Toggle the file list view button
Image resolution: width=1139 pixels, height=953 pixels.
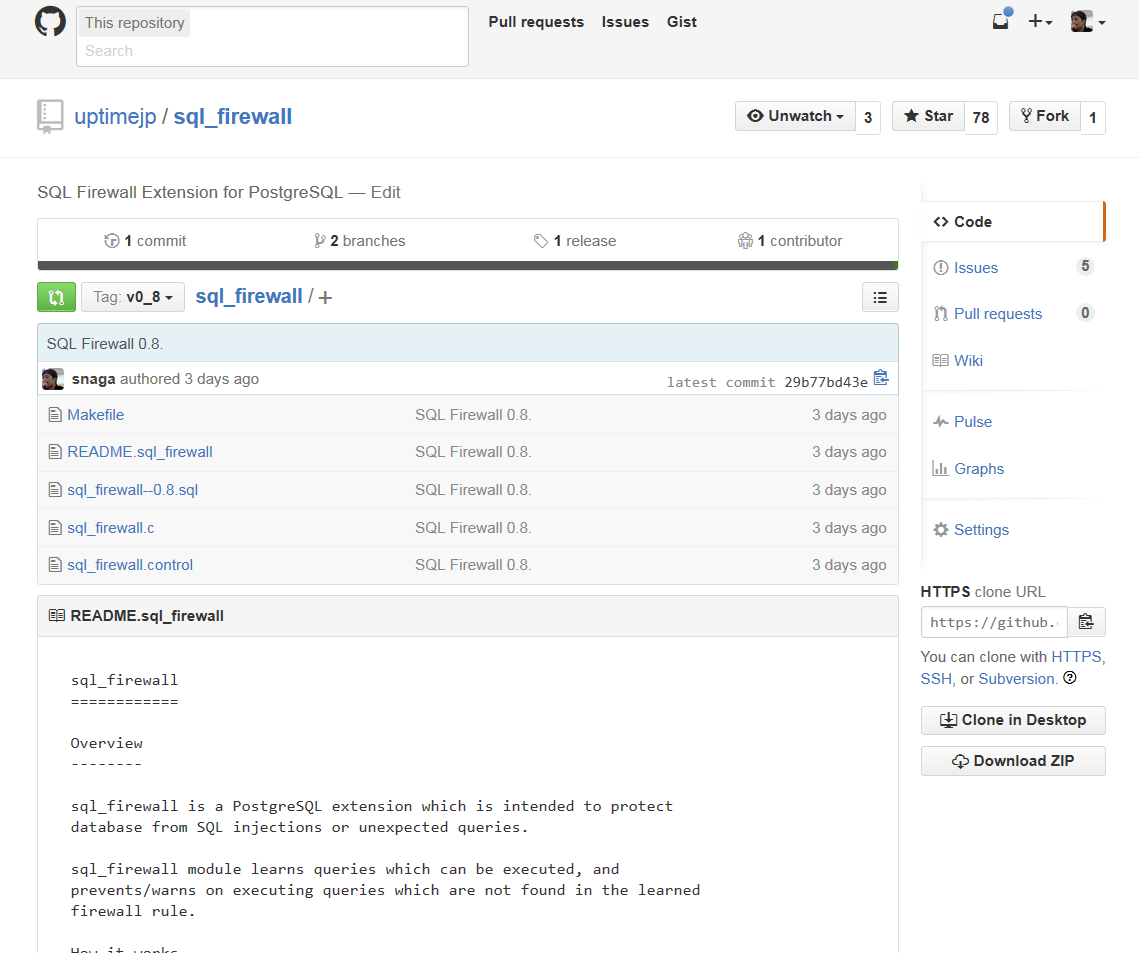pos(880,297)
